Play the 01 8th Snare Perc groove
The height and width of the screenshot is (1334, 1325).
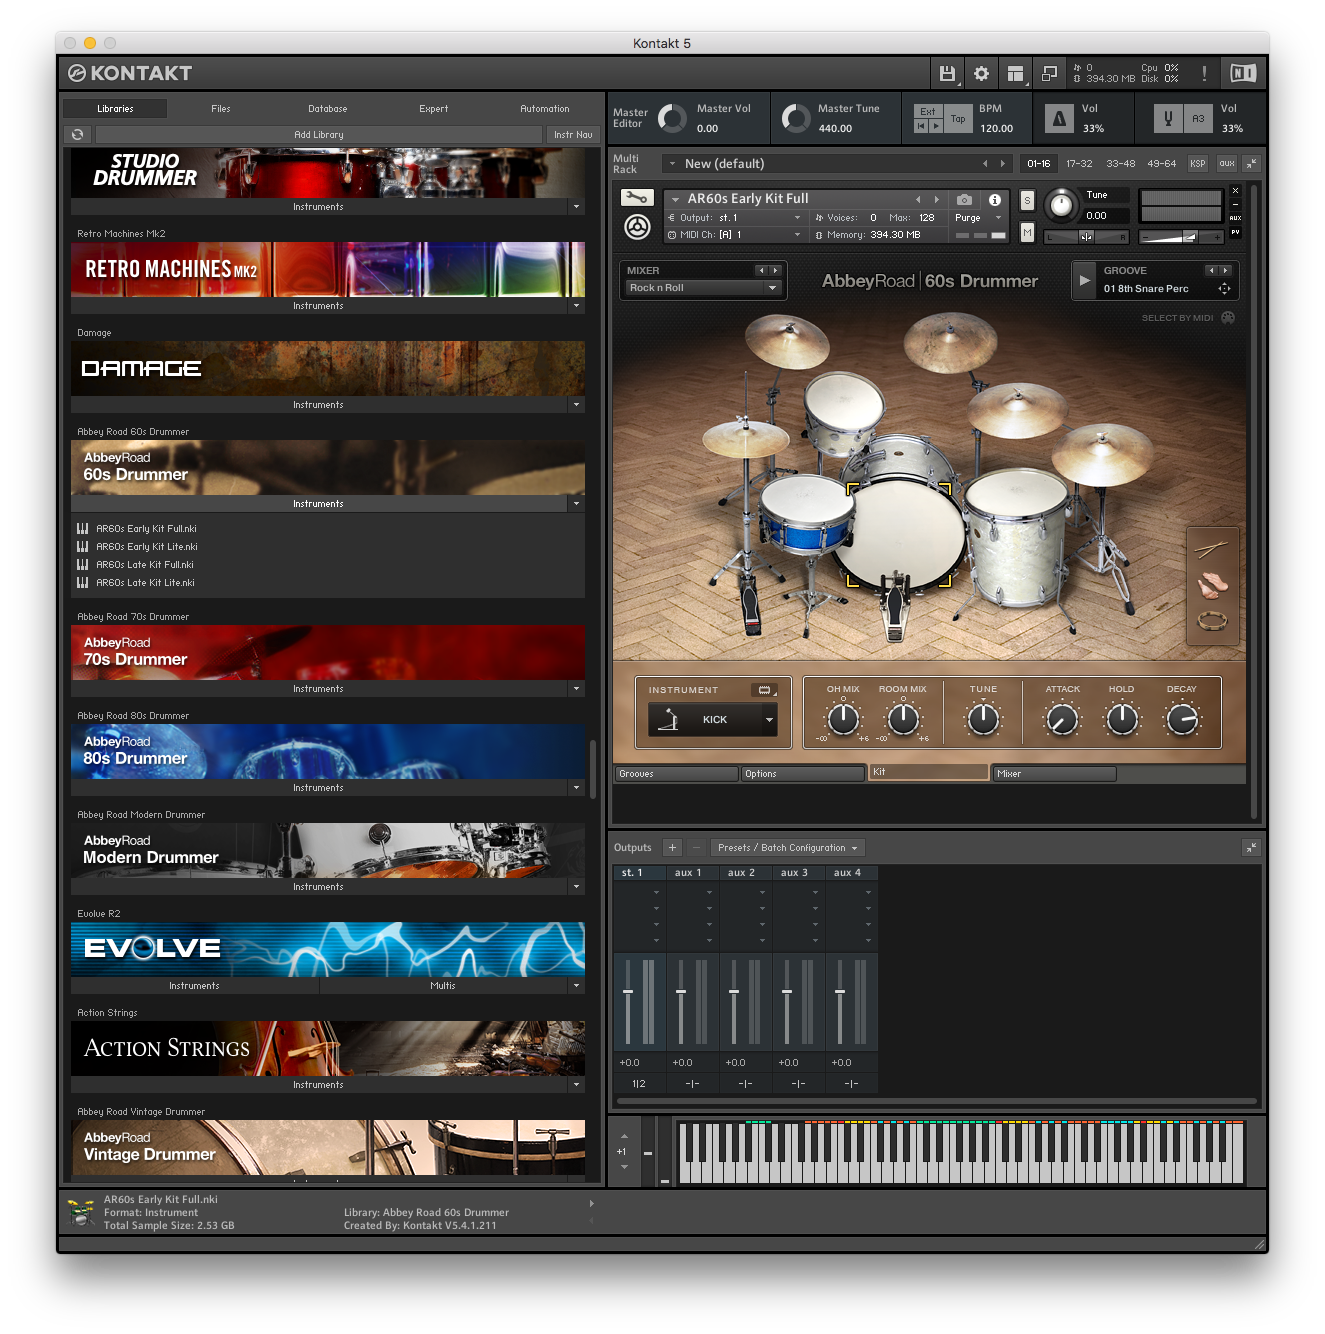coord(1084,281)
